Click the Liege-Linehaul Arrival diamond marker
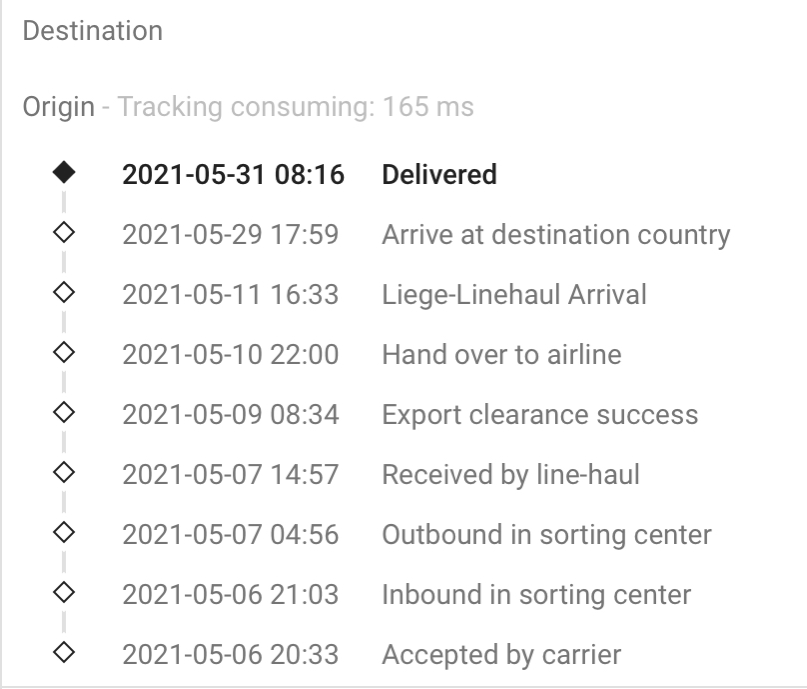This screenshot has width=807, height=689. [x=64, y=294]
